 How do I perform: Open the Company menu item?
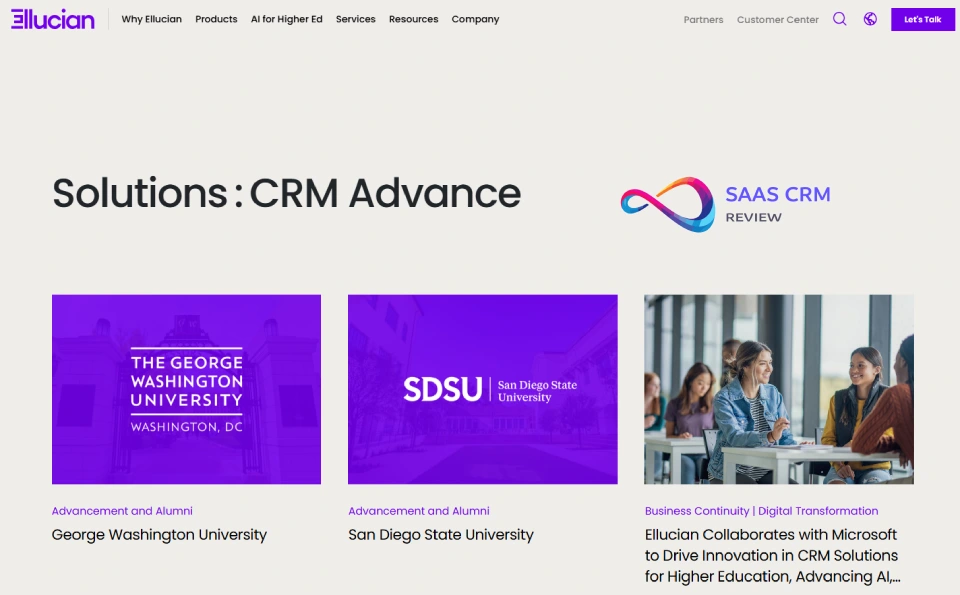(x=475, y=19)
